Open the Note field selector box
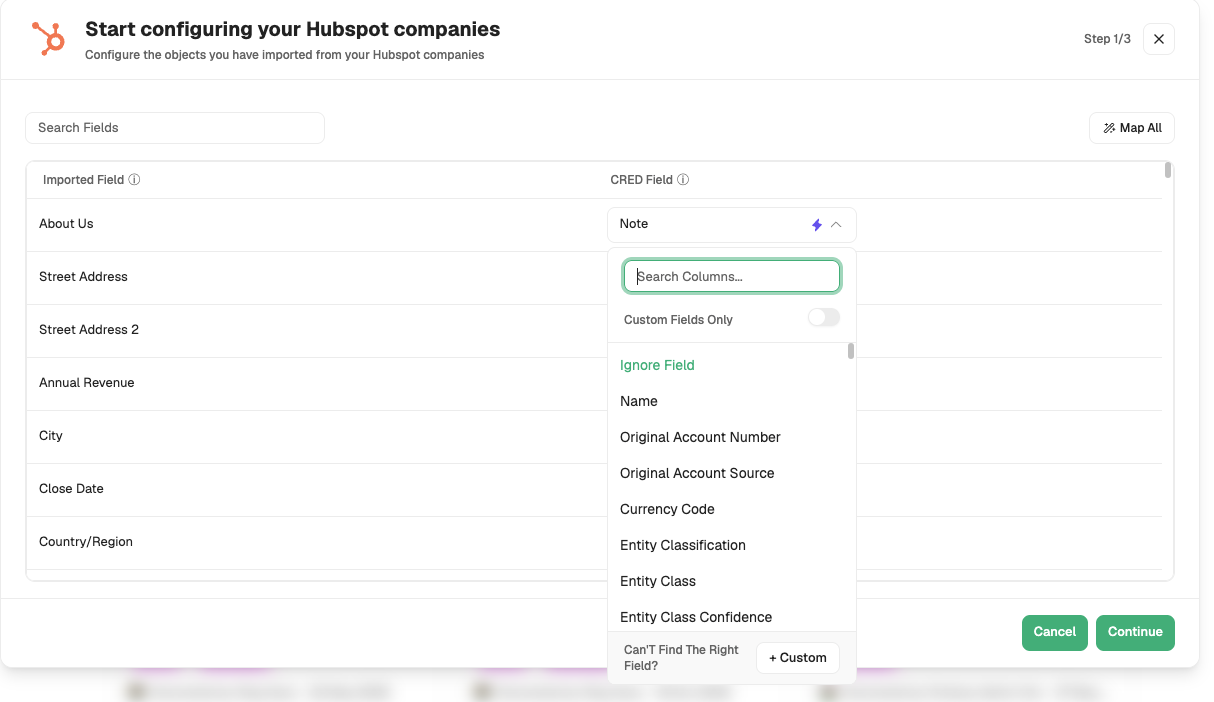Image resolution: width=1214 pixels, height=702 pixels. pos(732,225)
